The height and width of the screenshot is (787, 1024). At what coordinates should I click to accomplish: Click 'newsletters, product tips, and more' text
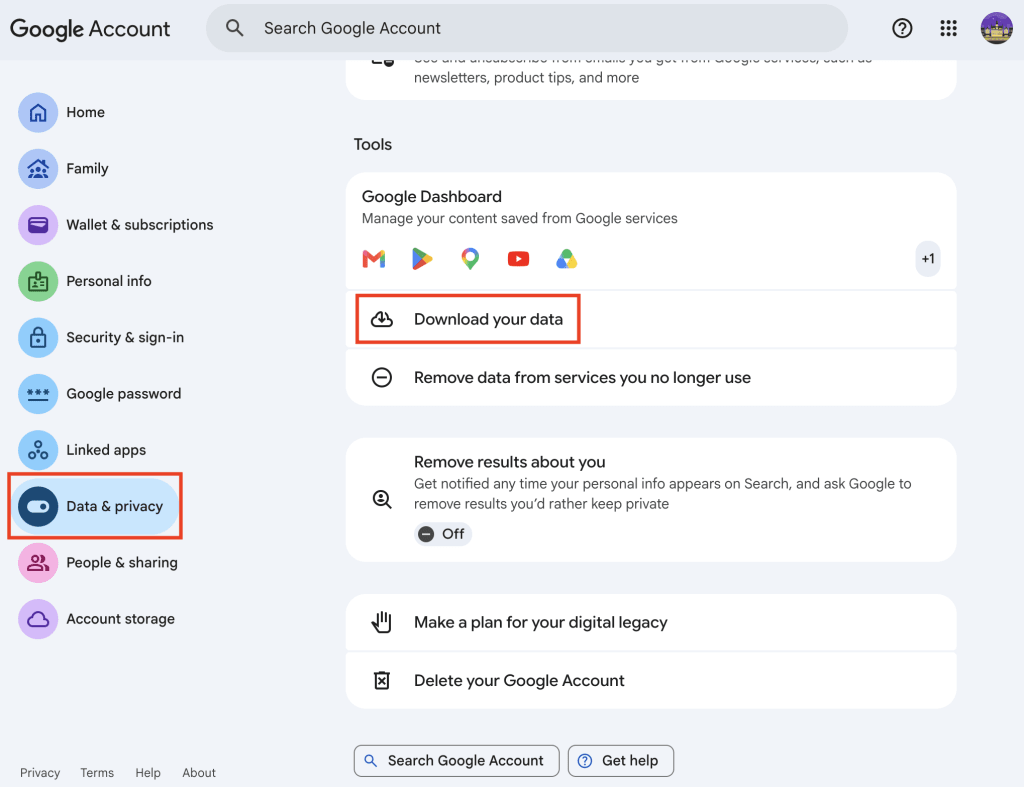pyautogui.click(x=526, y=78)
